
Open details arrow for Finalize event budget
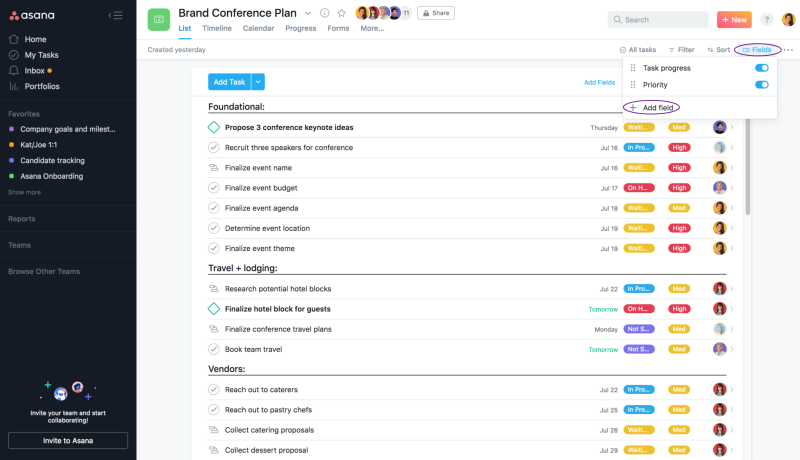[x=732, y=188]
